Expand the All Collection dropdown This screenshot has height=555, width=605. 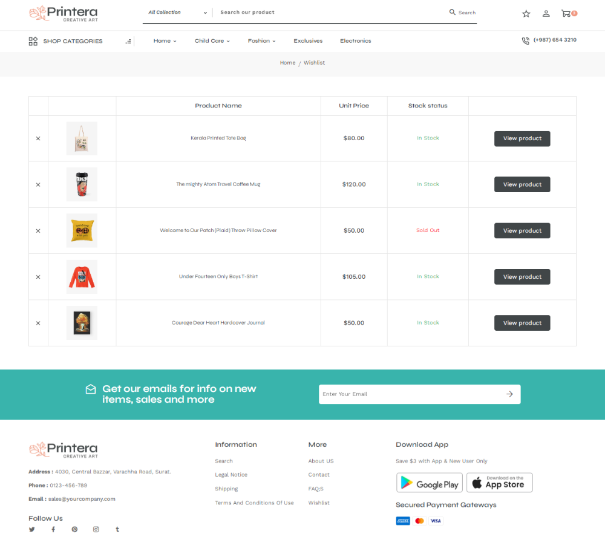[178, 12]
